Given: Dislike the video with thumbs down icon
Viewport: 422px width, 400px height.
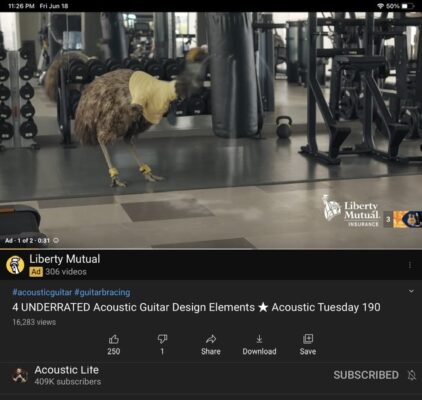Looking at the screenshot, I should pyautogui.click(x=162, y=339).
